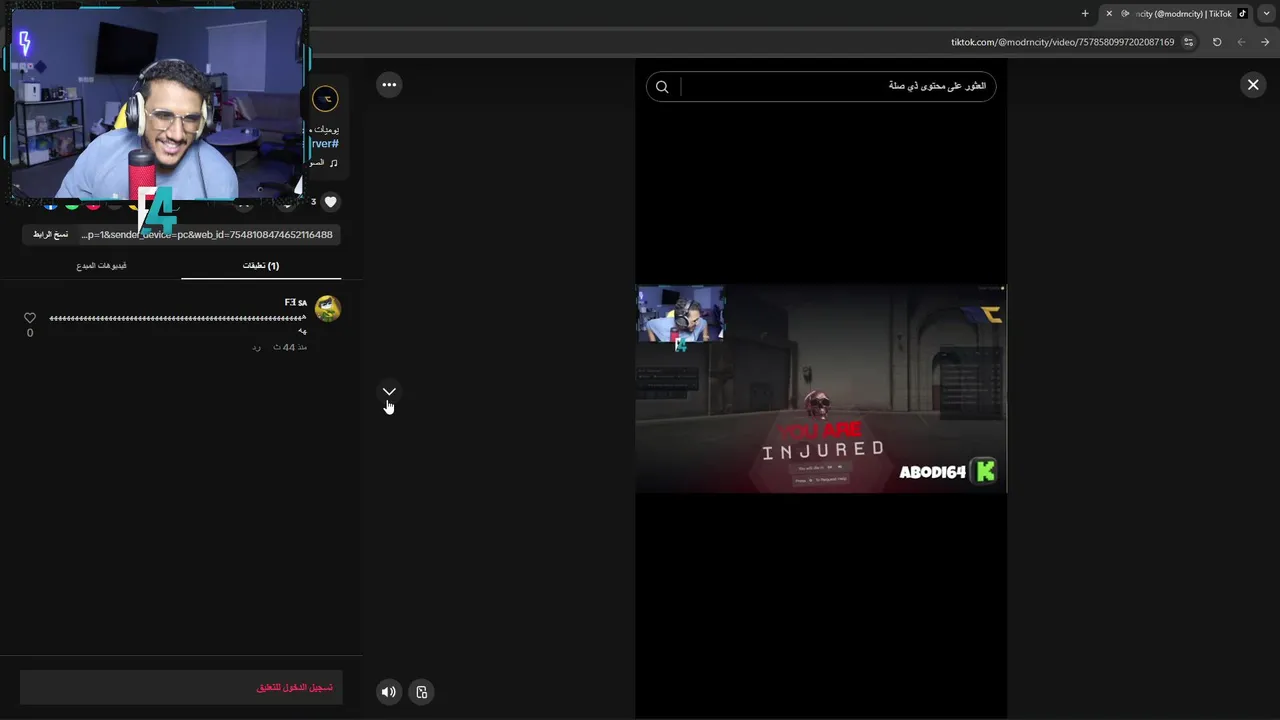1280x720 pixels.
Task: Click the video player frame to pause
Action: 820,389
